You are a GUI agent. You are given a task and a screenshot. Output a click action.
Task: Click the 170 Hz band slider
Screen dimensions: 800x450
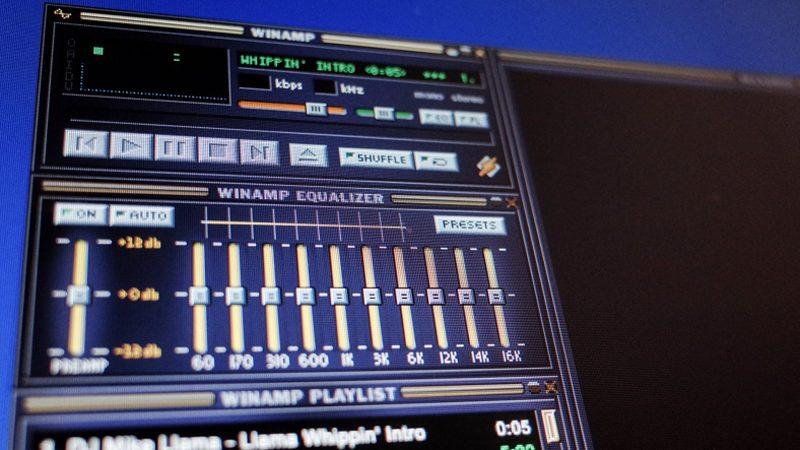click(235, 296)
